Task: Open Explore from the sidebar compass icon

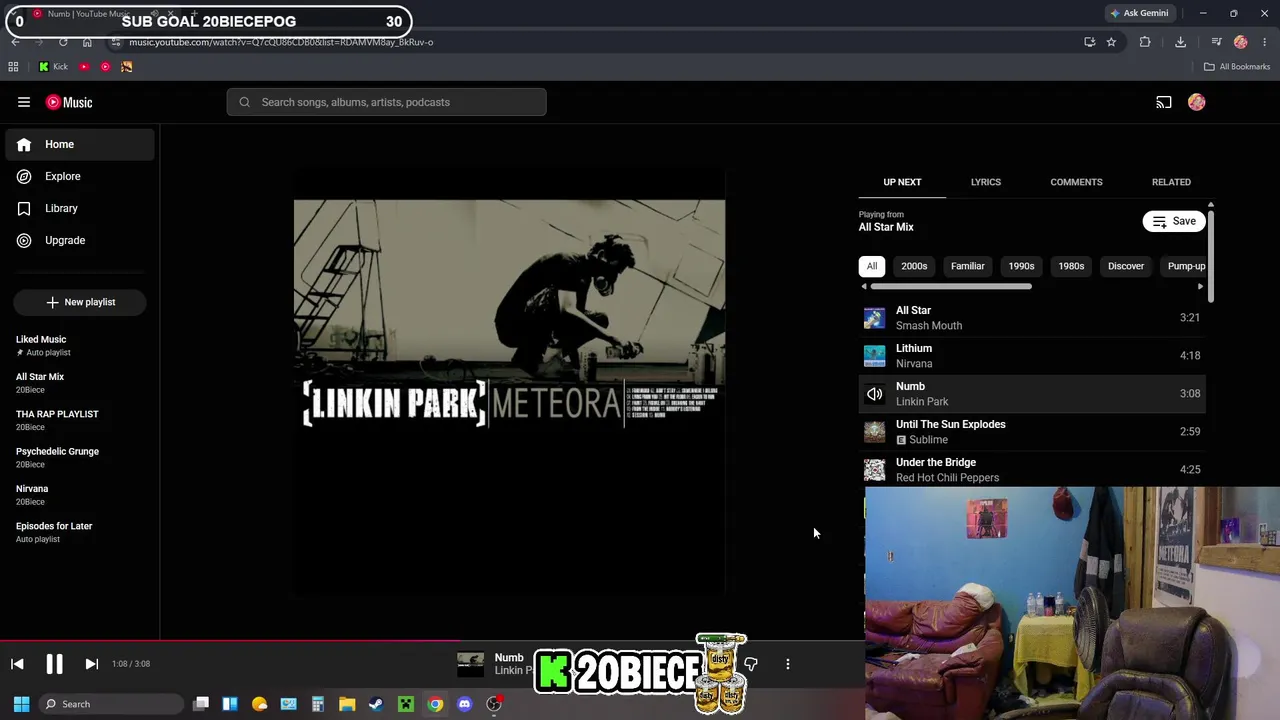Action: (24, 176)
